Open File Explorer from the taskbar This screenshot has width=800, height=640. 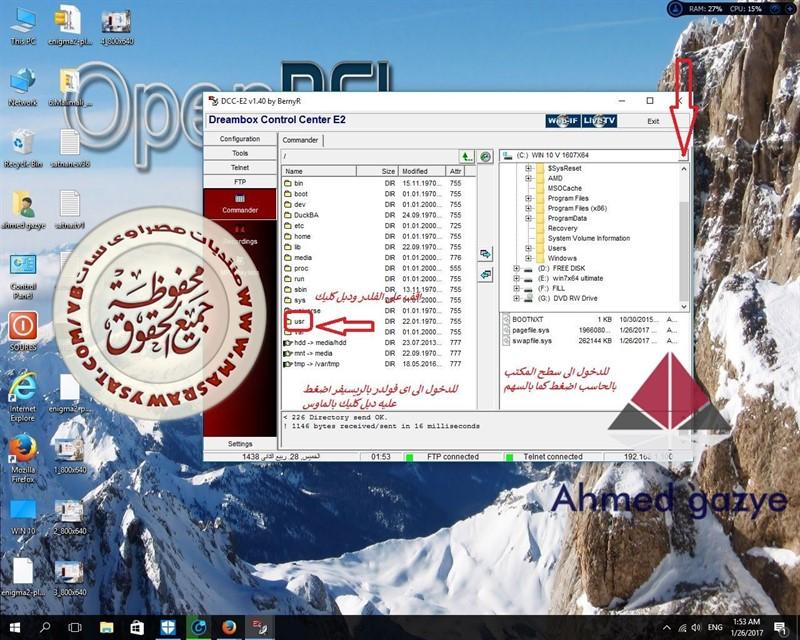click(107, 627)
